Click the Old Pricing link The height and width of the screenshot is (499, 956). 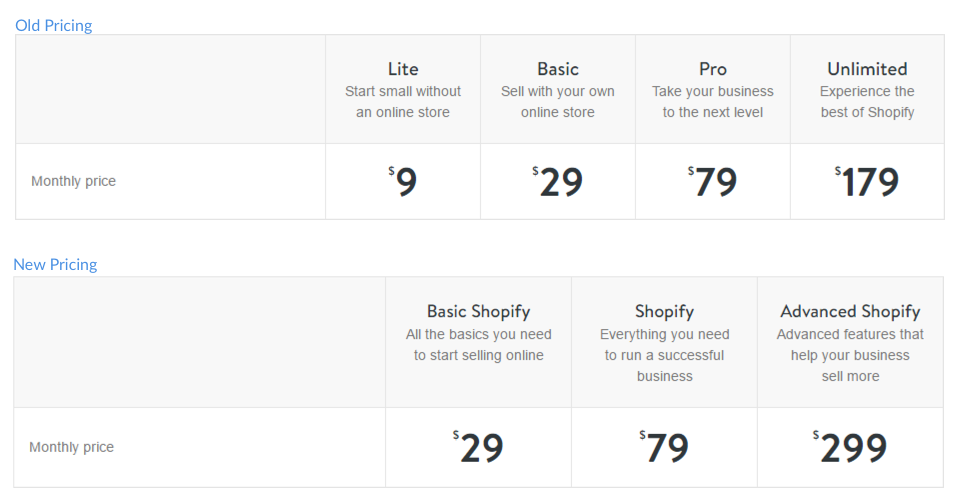pyautogui.click(x=53, y=26)
